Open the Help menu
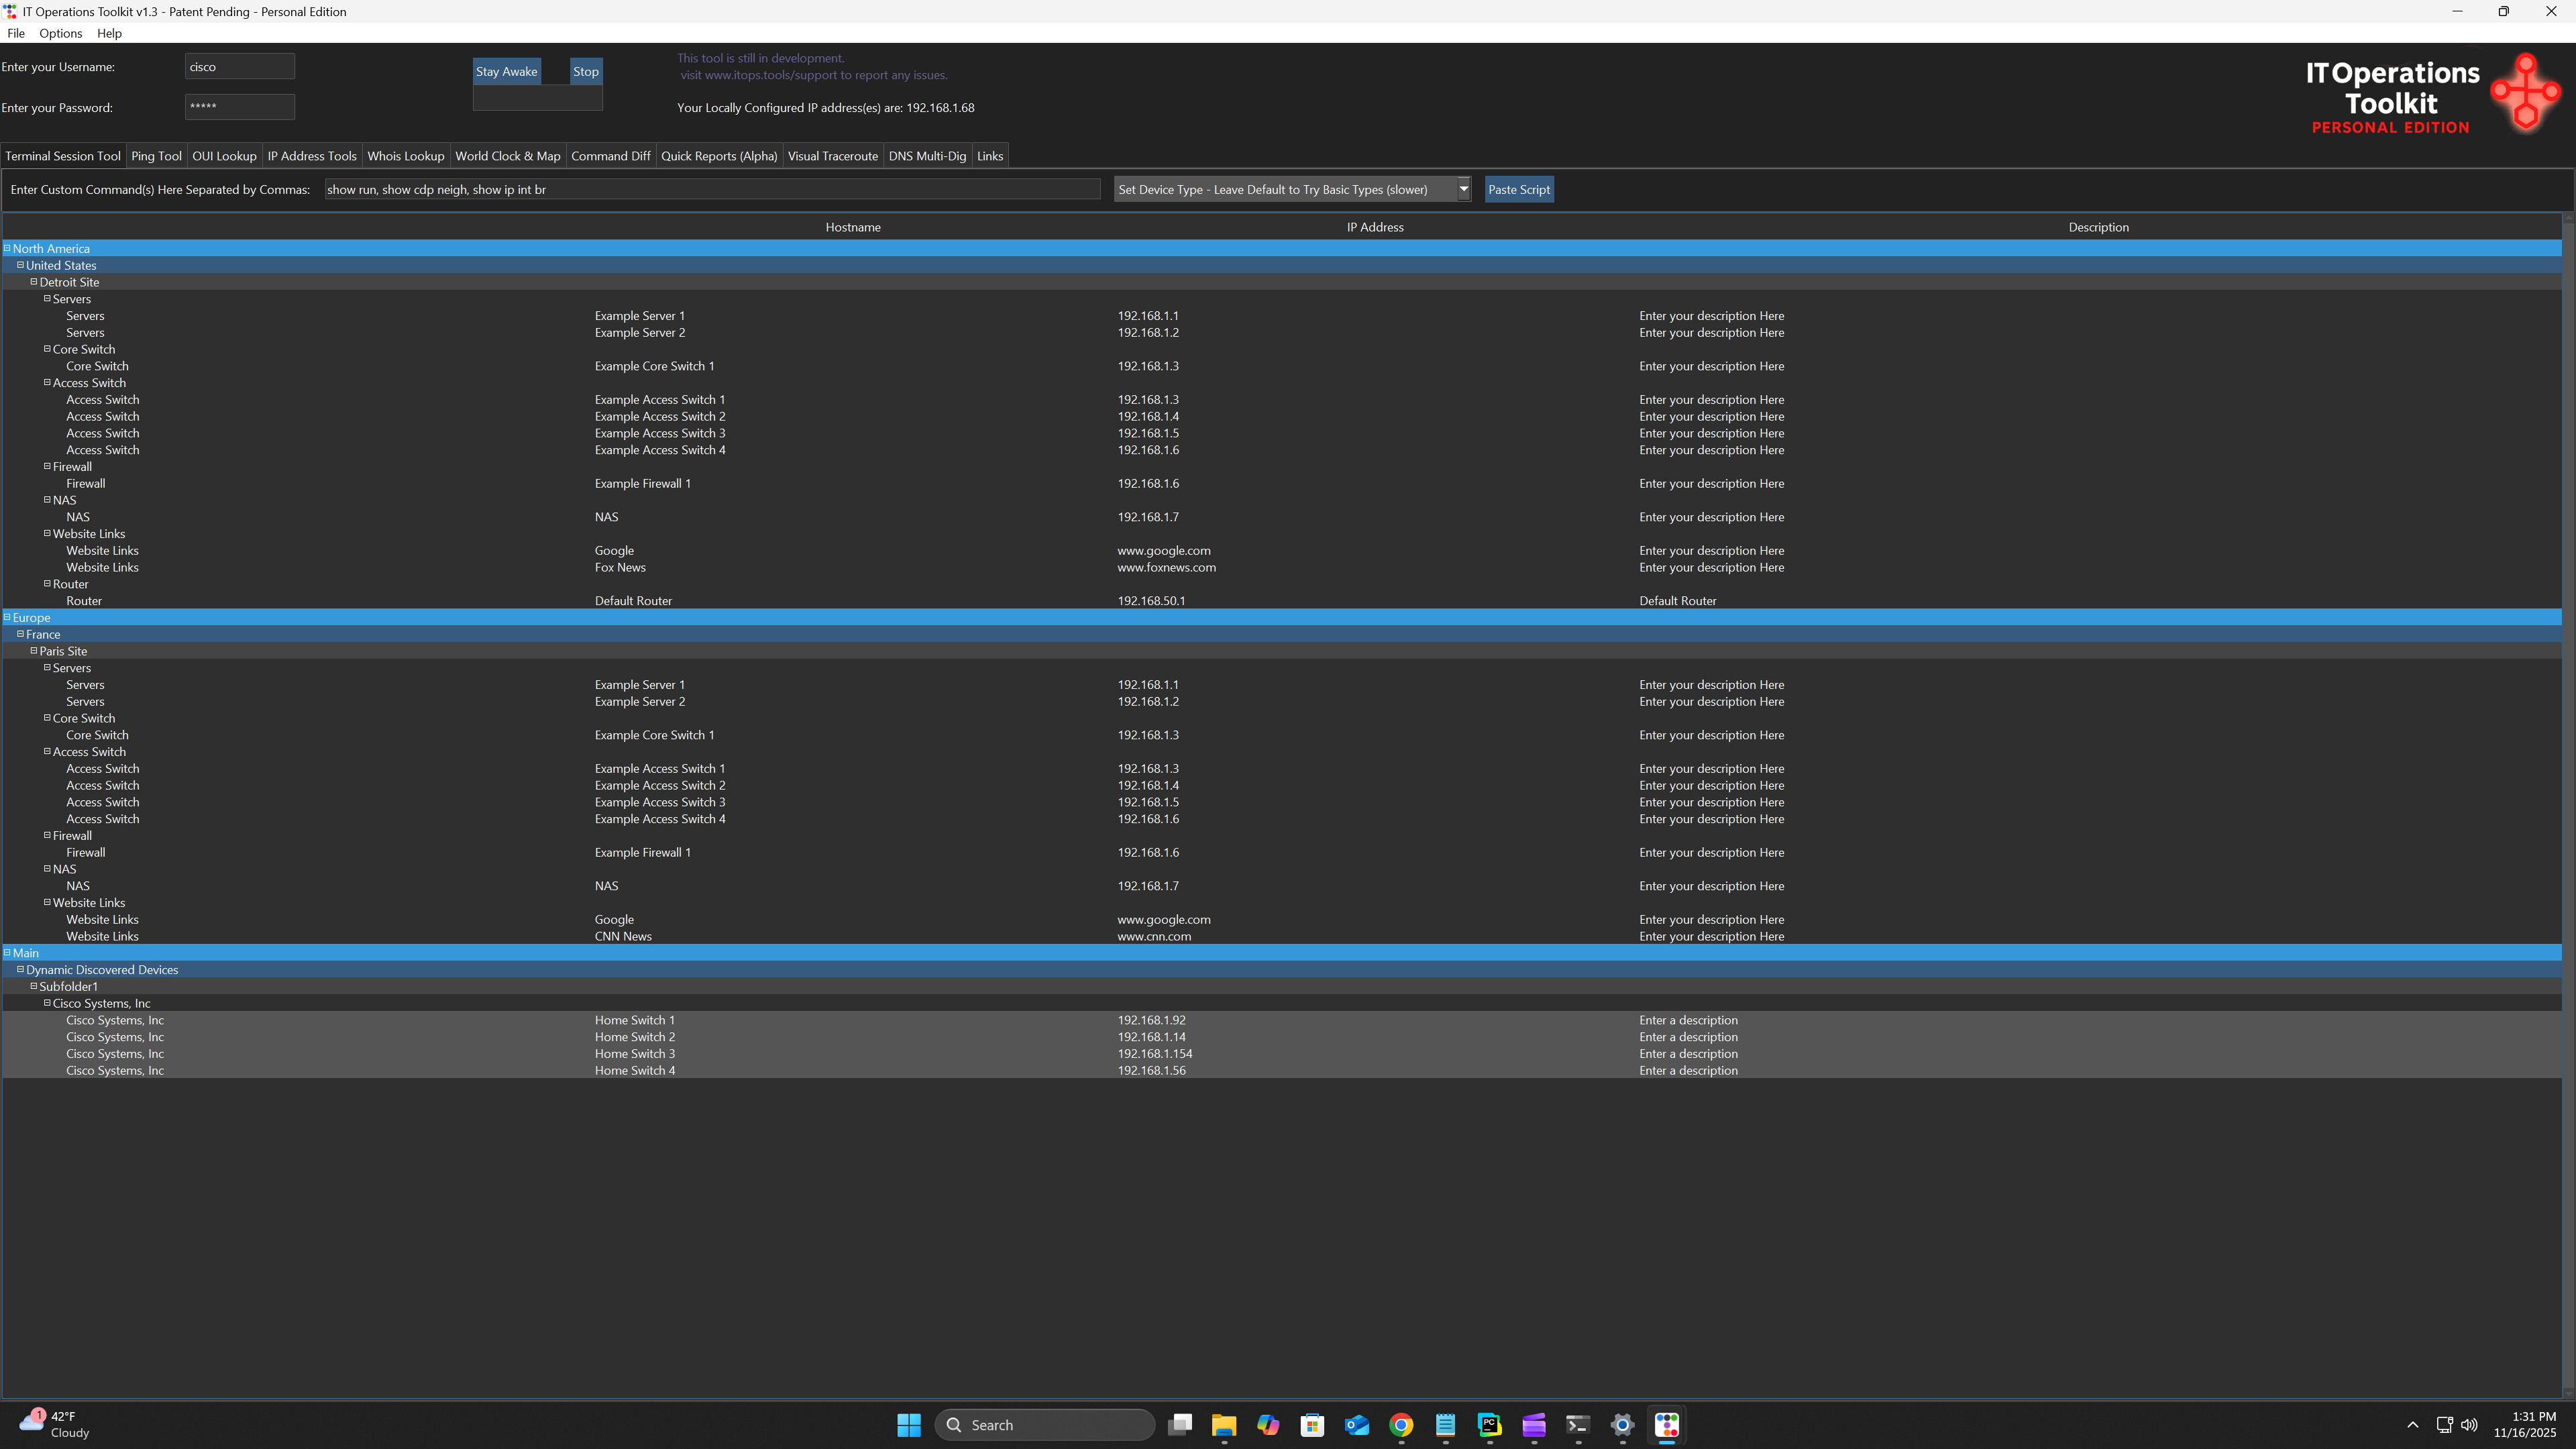Viewport: 2576px width, 1449px height. (109, 33)
